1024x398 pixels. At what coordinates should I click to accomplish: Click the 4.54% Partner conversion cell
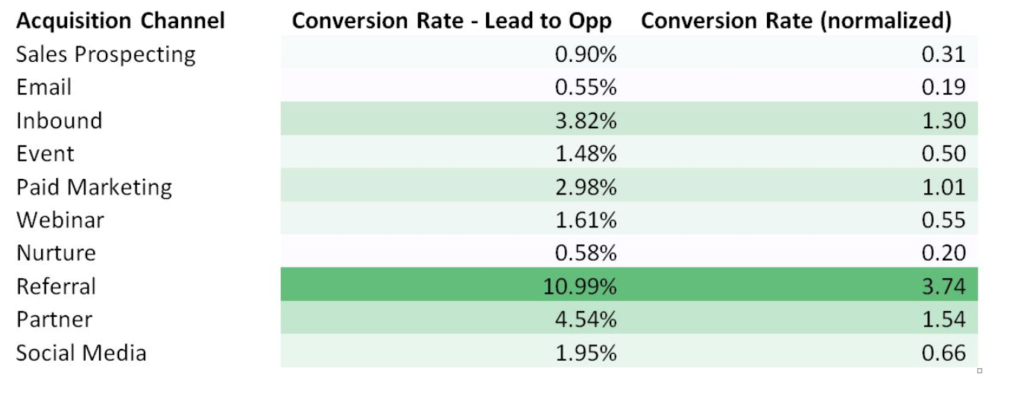coord(449,320)
